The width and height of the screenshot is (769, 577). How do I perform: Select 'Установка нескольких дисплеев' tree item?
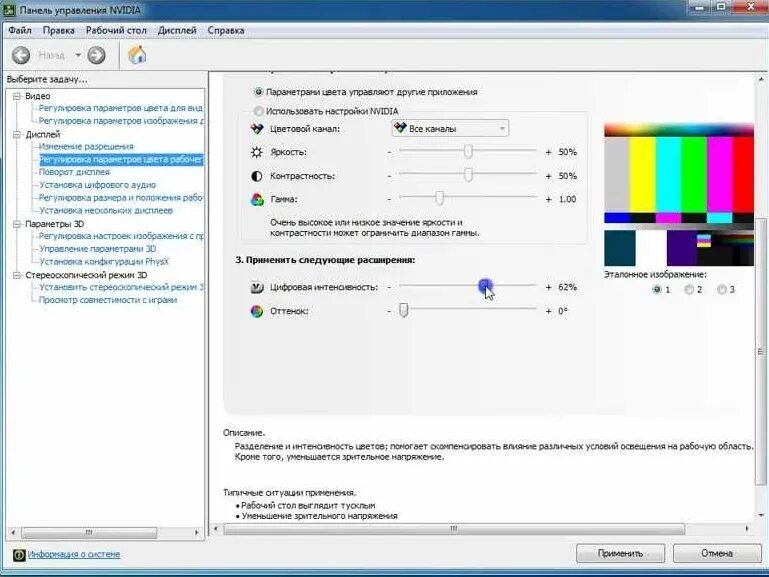pyautogui.click(x=106, y=210)
